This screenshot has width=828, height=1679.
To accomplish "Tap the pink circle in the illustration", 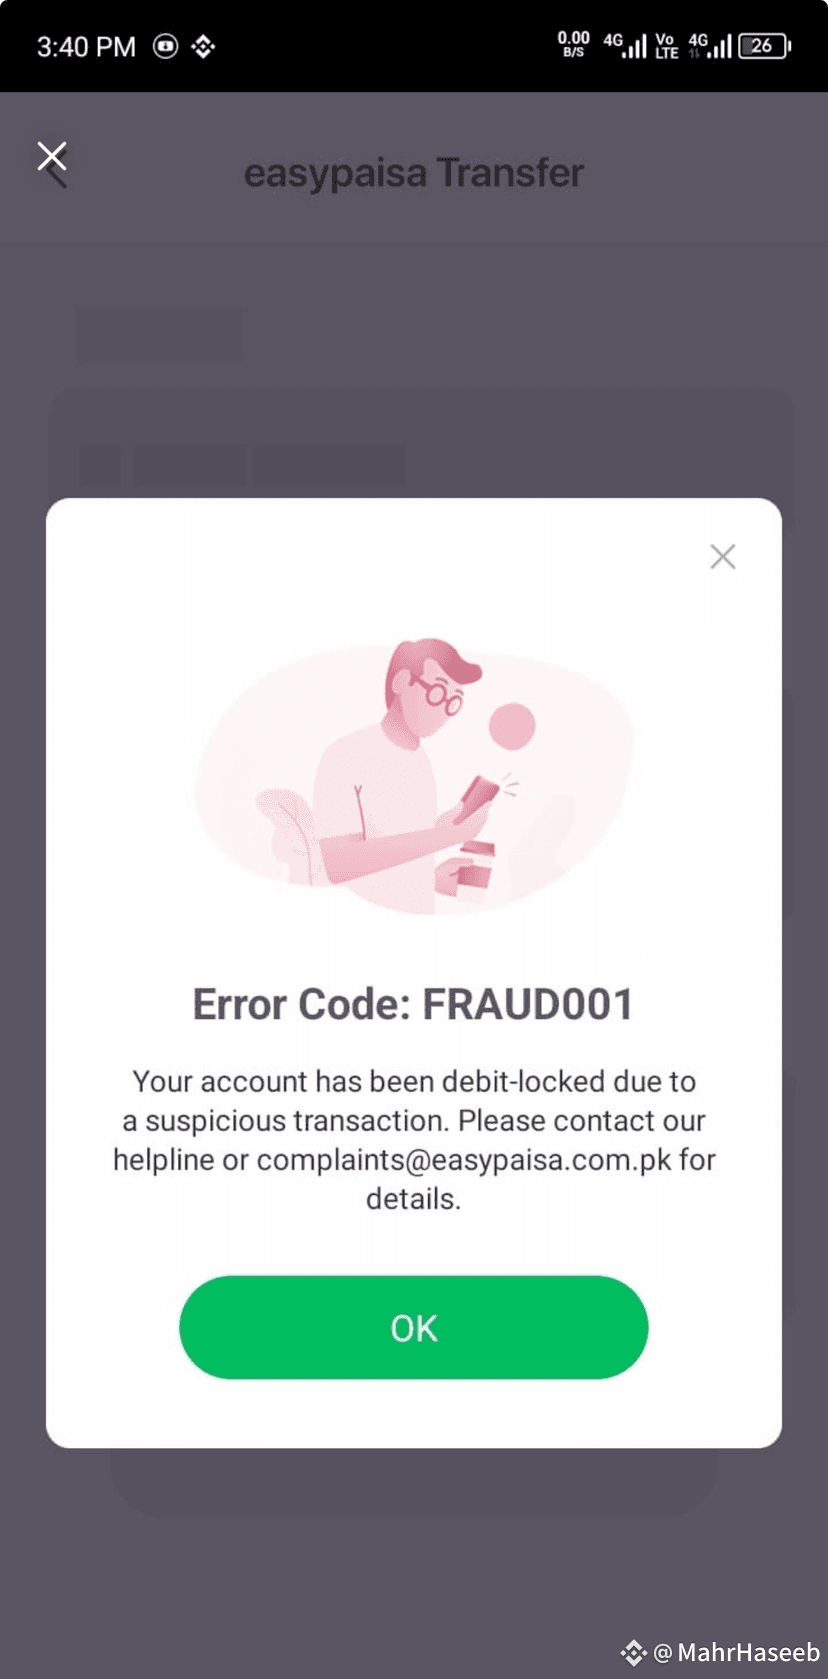I will (x=512, y=726).
